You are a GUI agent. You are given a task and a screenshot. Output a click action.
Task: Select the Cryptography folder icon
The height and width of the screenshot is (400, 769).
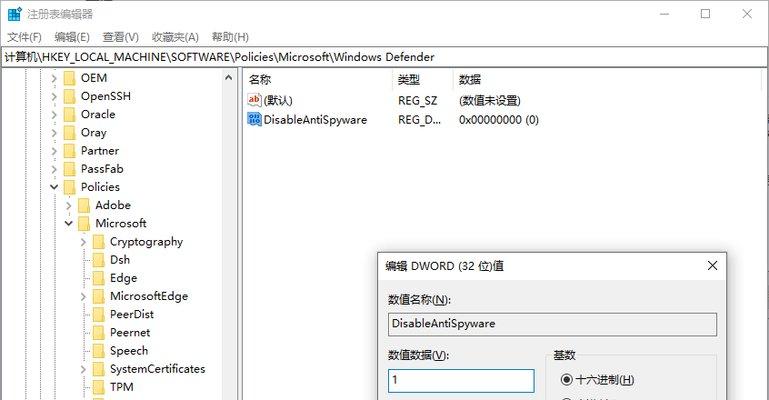99,242
